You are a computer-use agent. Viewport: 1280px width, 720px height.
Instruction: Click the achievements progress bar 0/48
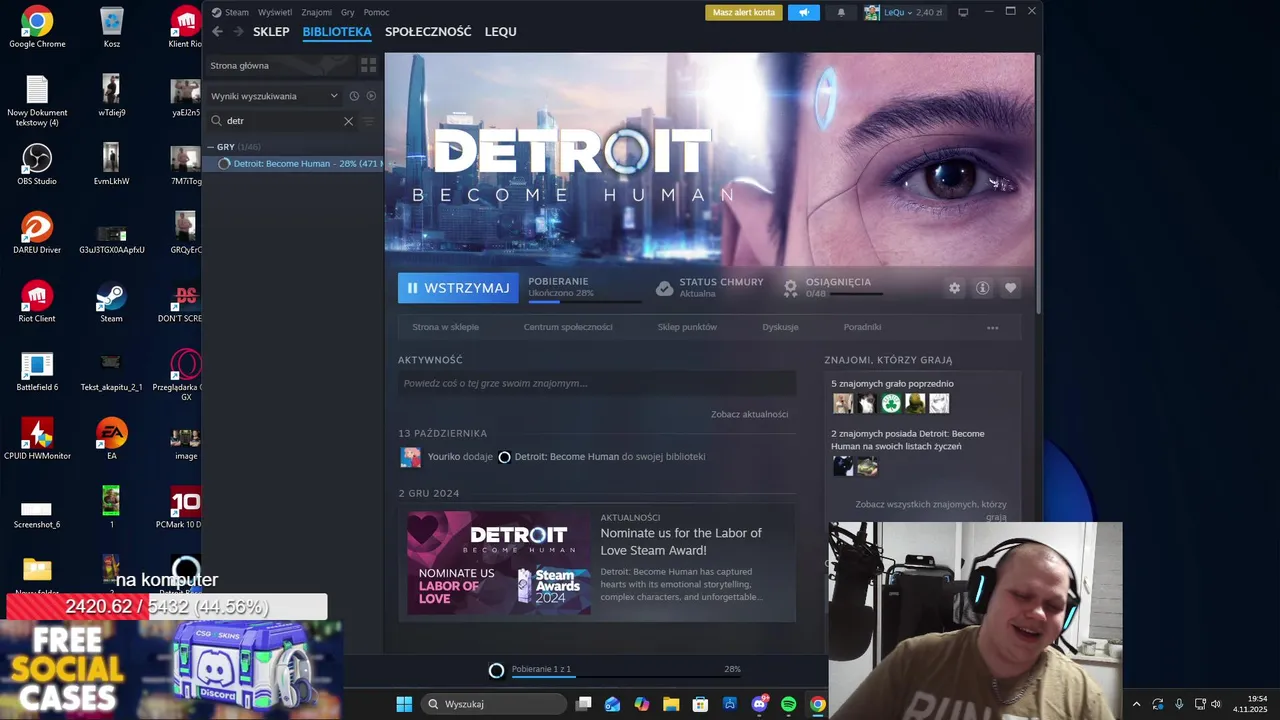(856, 294)
